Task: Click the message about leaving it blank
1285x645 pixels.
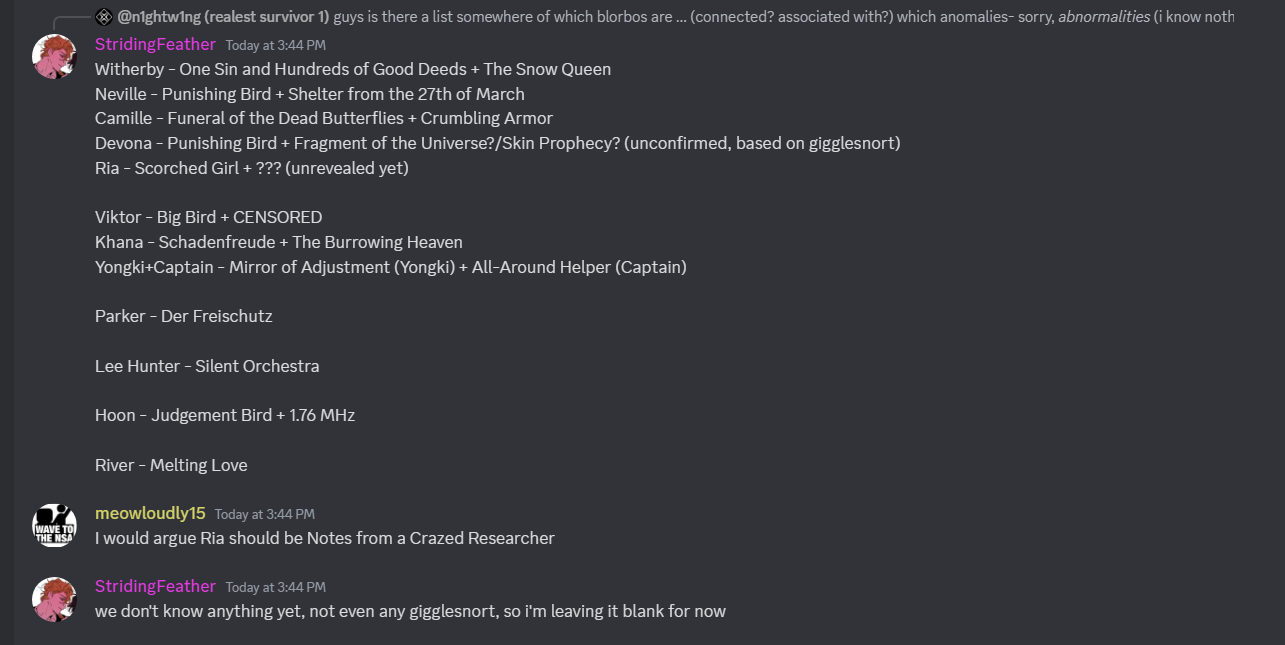Action: (410, 611)
